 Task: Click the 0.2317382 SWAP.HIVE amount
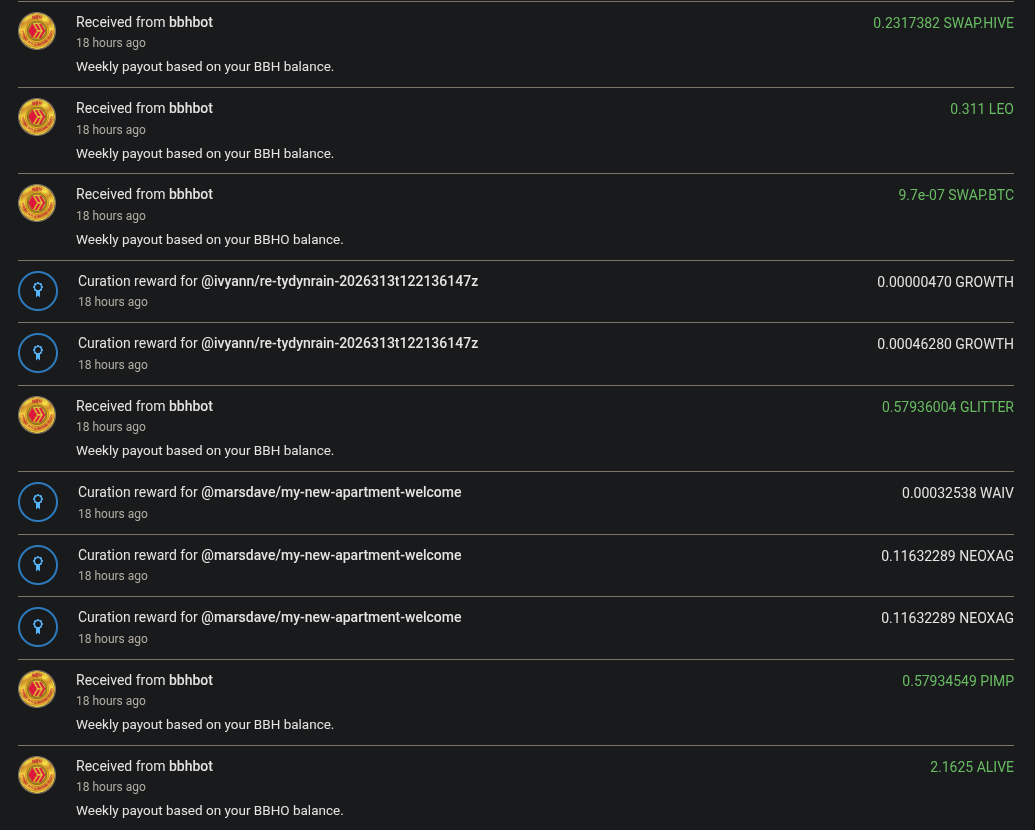[943, 22]
